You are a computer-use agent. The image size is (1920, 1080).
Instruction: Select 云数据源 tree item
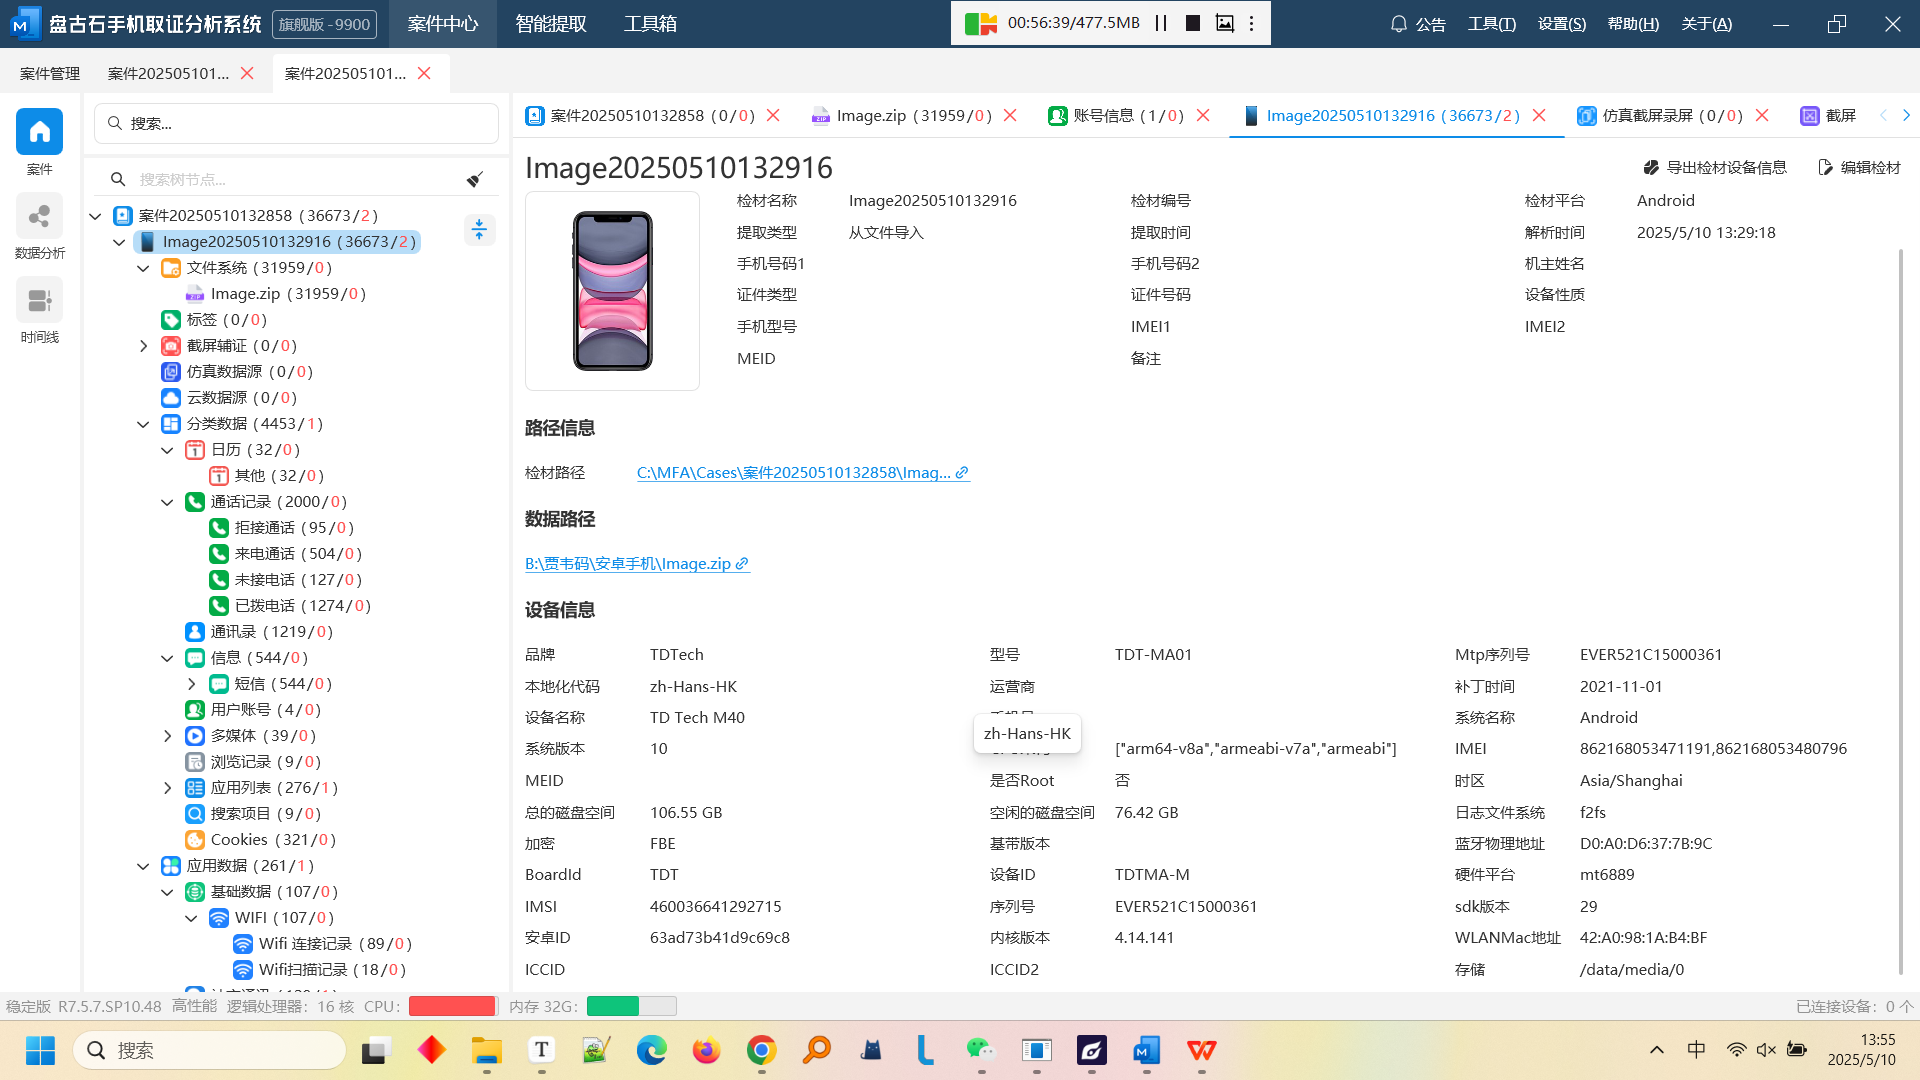tap(229, 398)
